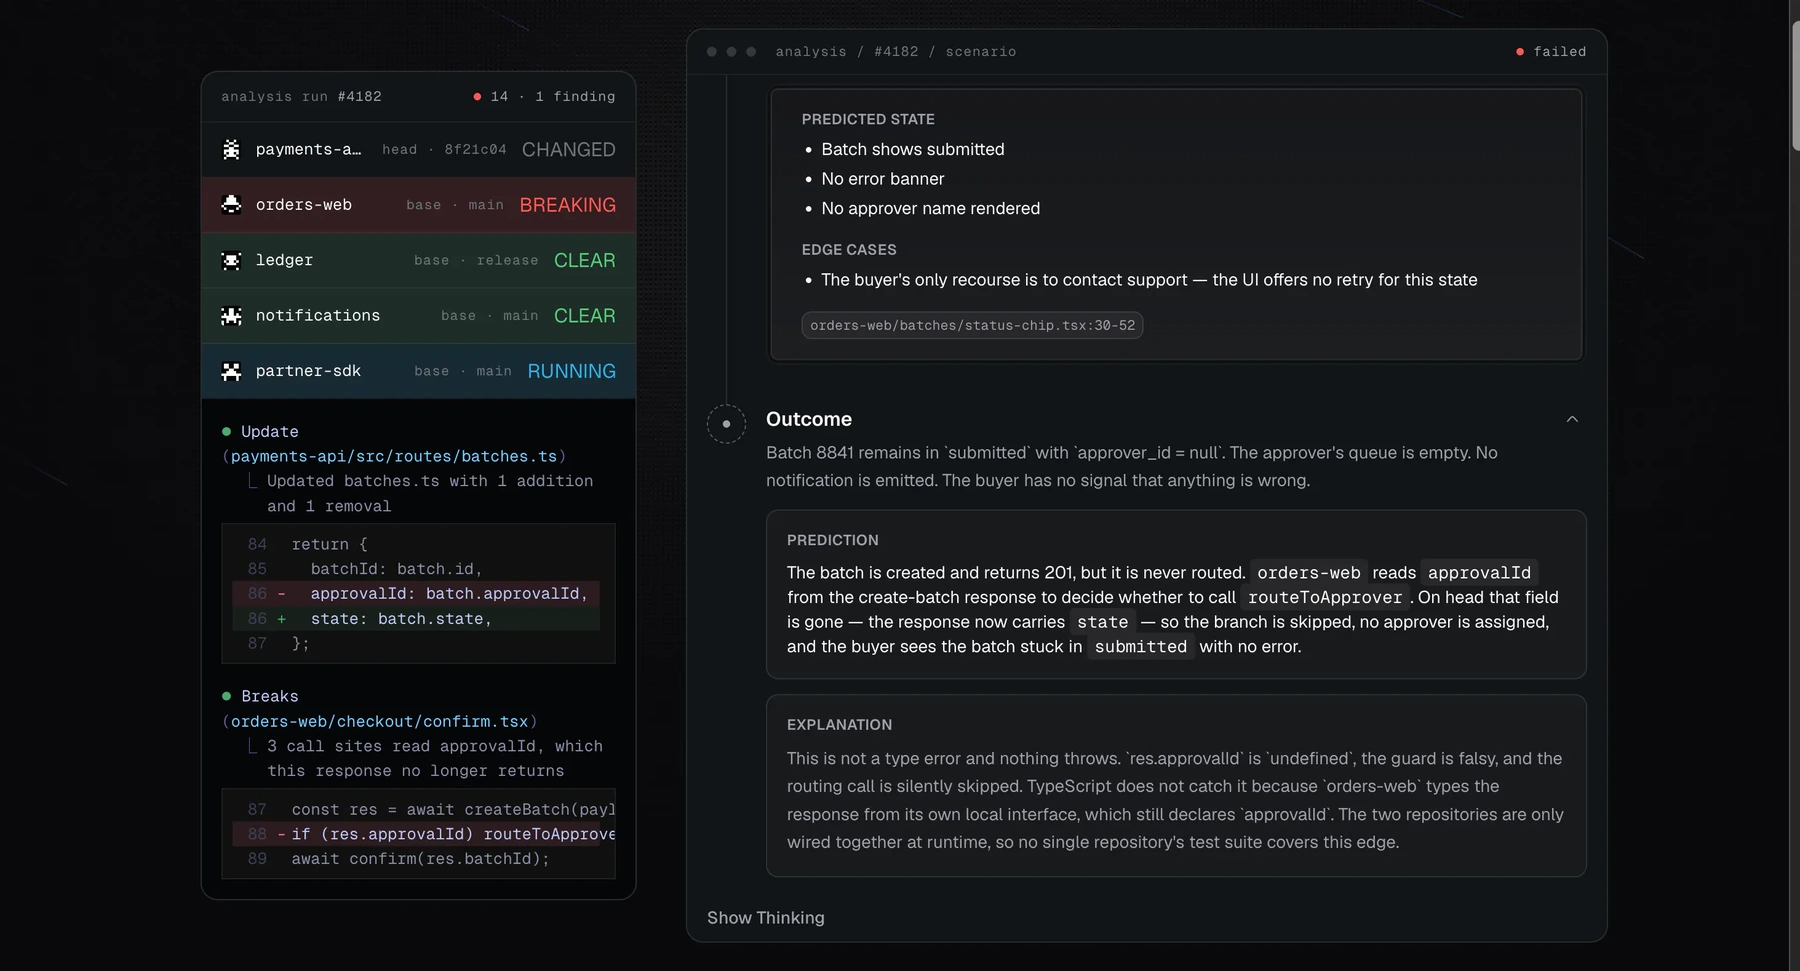Open orders-web/checkout/confirm.tsx link
The image size is (1800, 971).
point(379,721)
